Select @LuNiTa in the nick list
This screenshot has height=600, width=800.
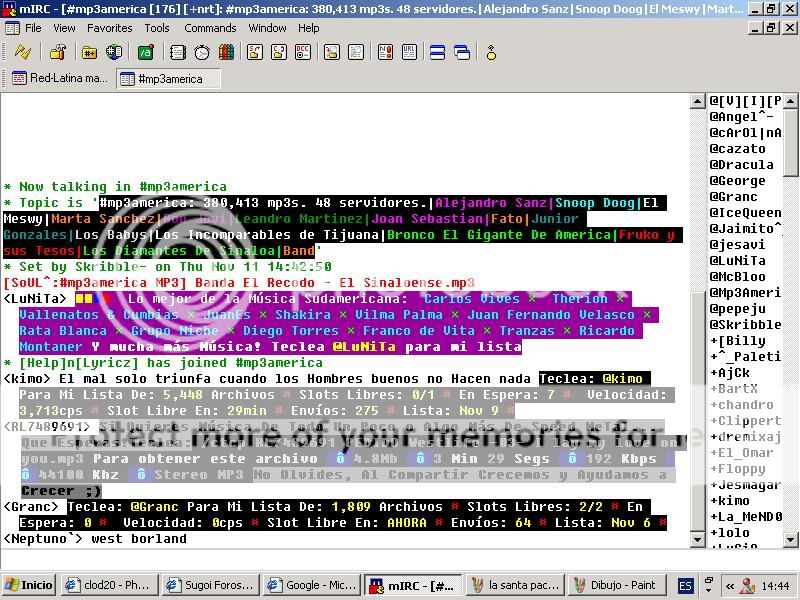737,261
